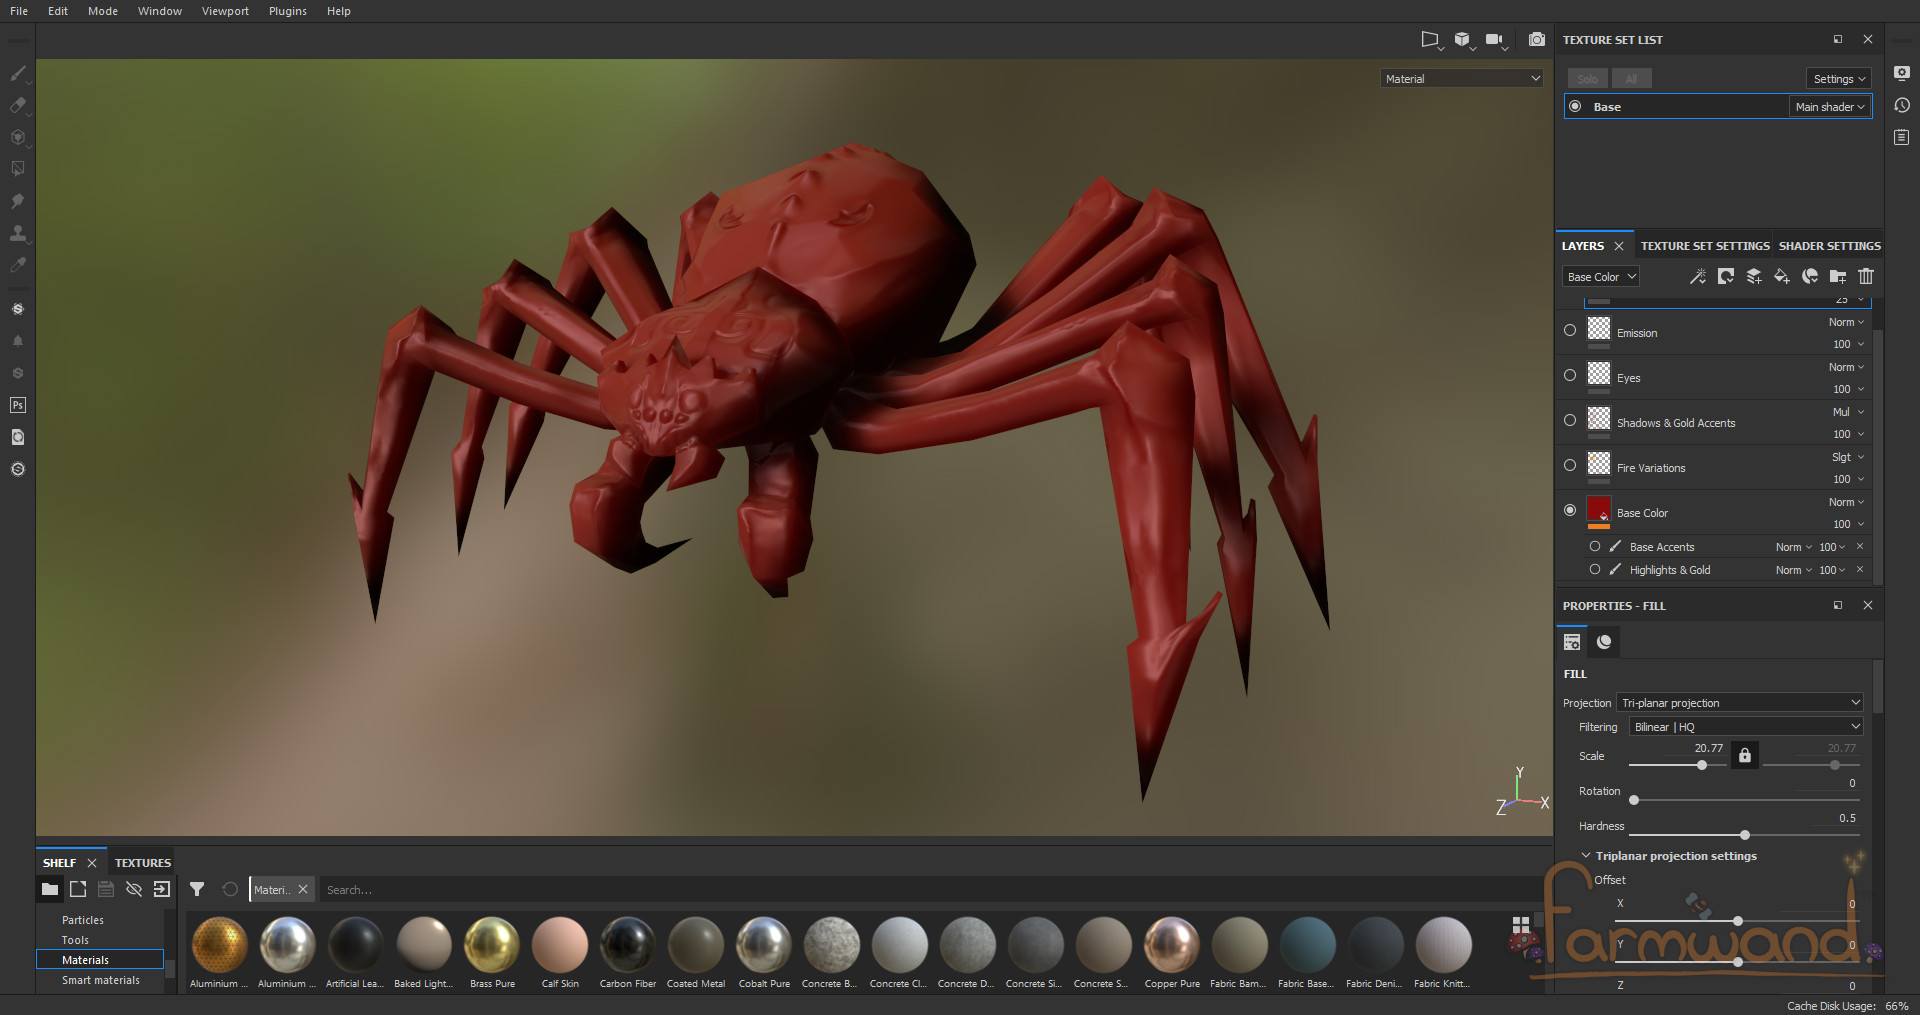This screenshot has height=1015, width=1920.
Task: Toggle visibility of the Emission layer
Action: pos(1570,330)
